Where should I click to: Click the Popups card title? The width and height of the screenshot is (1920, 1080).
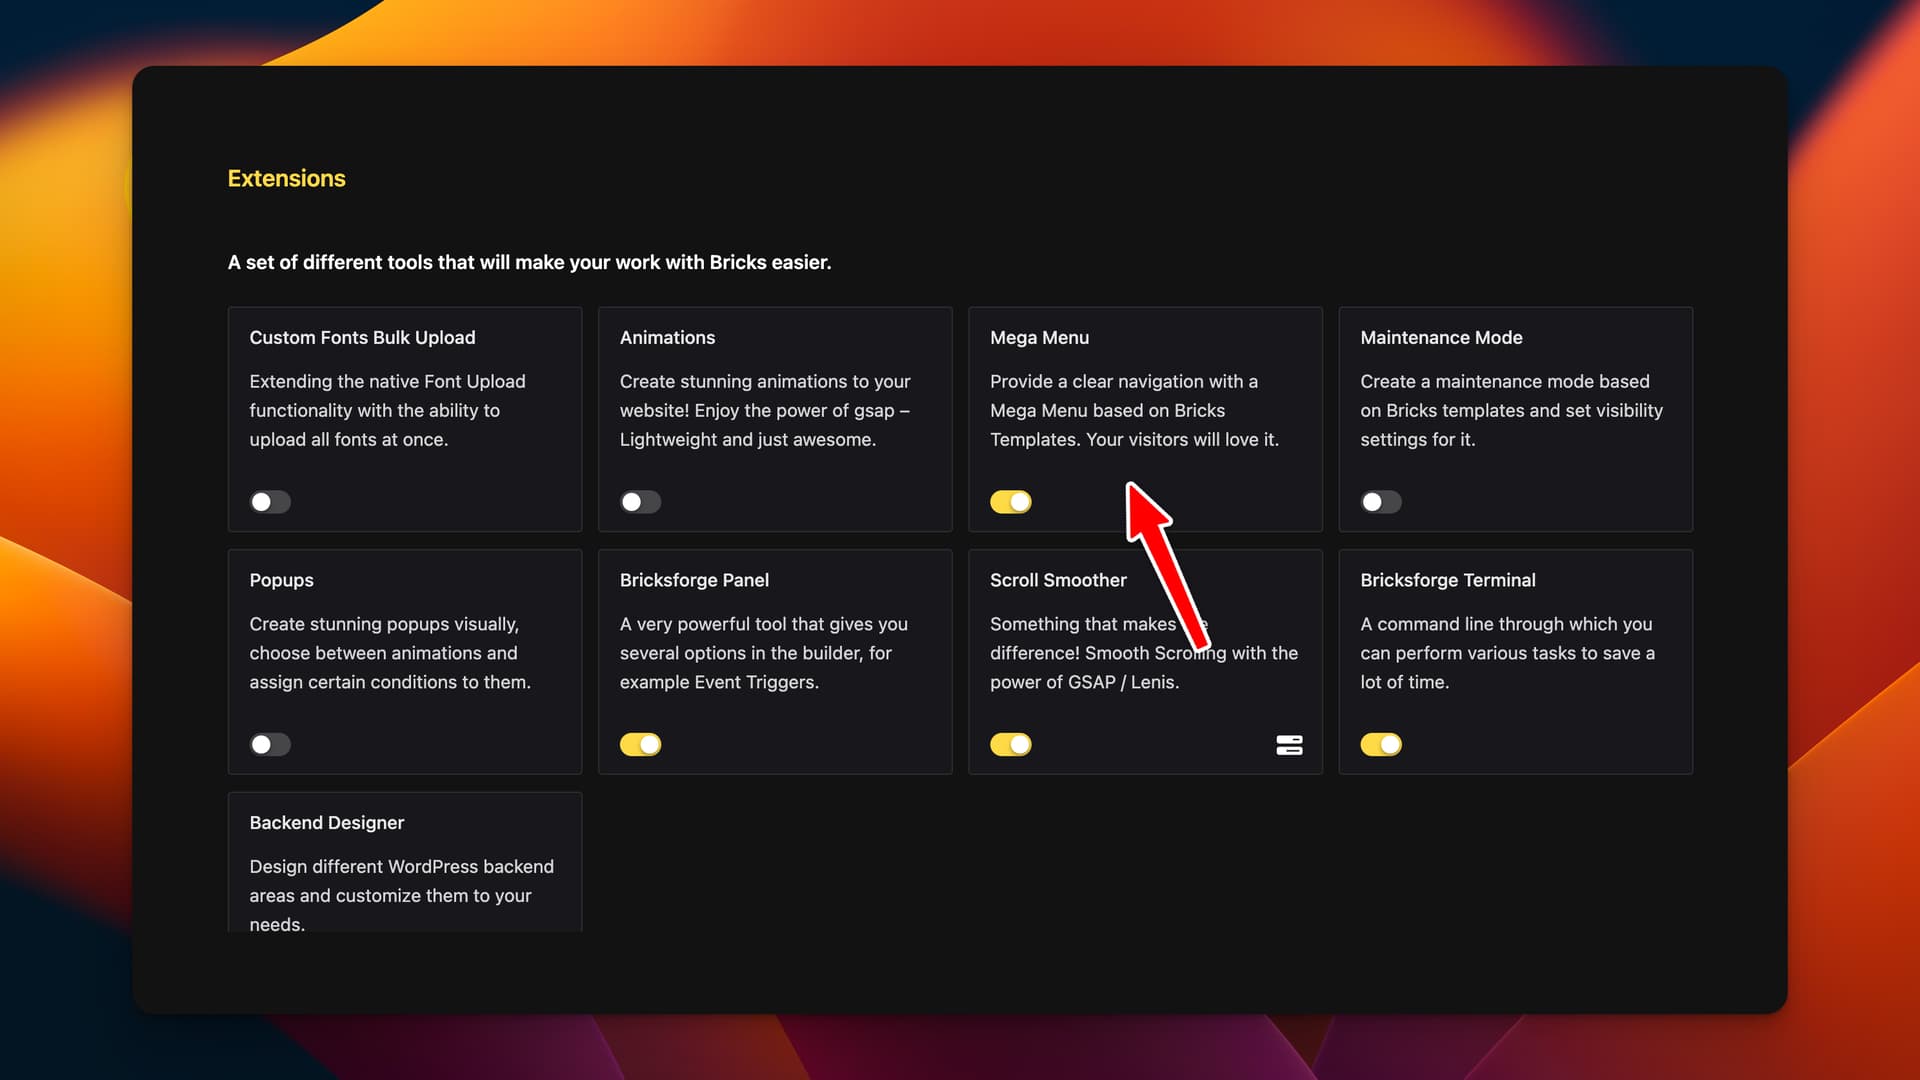point(281,581)
